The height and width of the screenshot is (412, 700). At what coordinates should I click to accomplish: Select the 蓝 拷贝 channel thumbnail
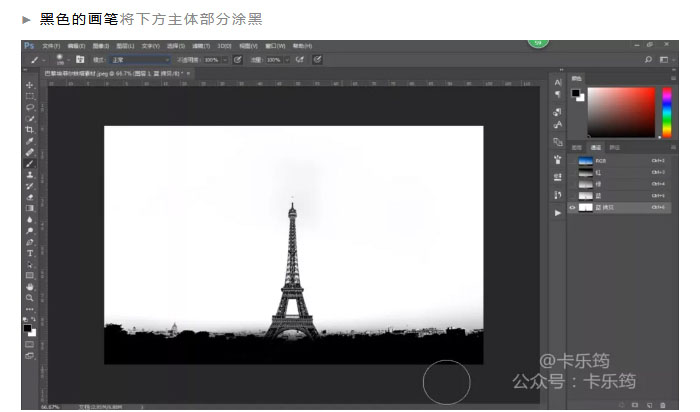pos(585,208)
